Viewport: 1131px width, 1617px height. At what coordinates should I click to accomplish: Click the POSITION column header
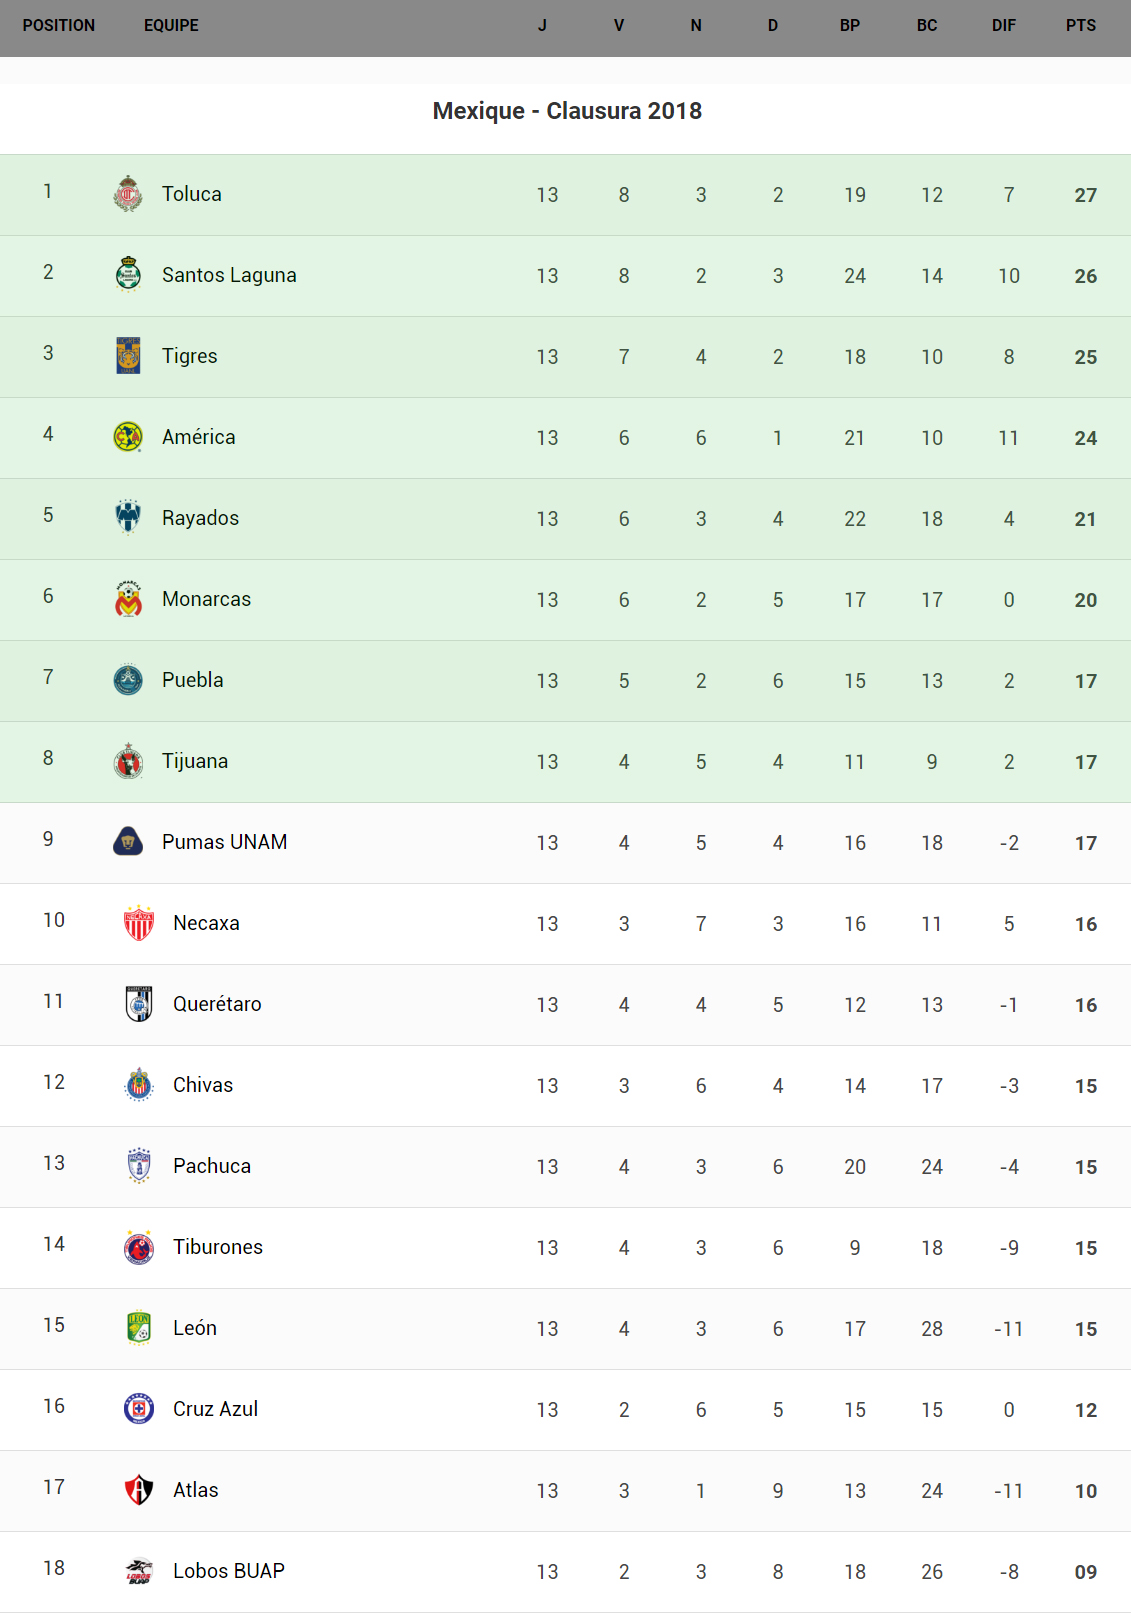[x=59, y=26]
